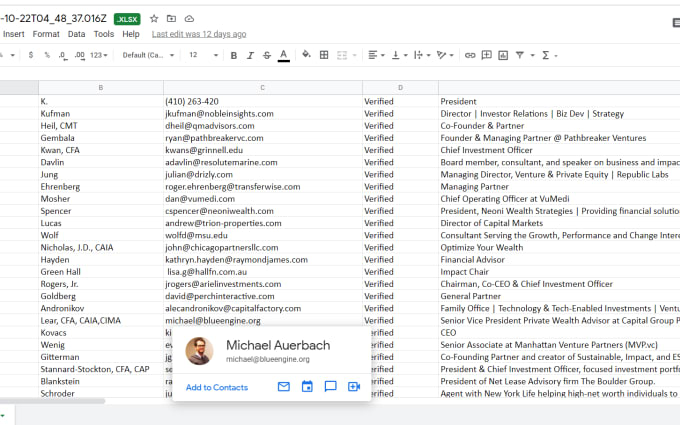Select cell Chief Investment Officer
Viewport: 680px width, 425px height.
pos(559,150)
